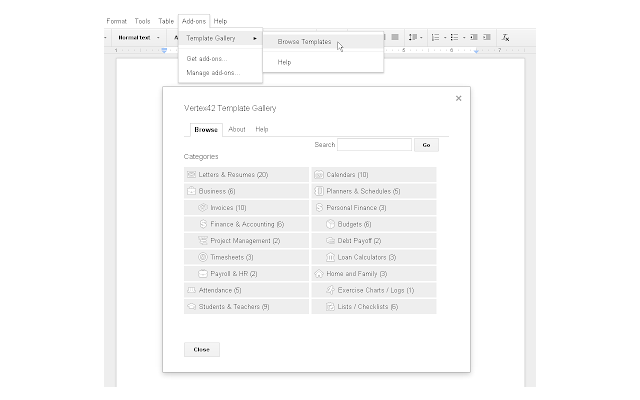Open Budgets (6) category
The image size is (640, 400).
tap(374, 224)
